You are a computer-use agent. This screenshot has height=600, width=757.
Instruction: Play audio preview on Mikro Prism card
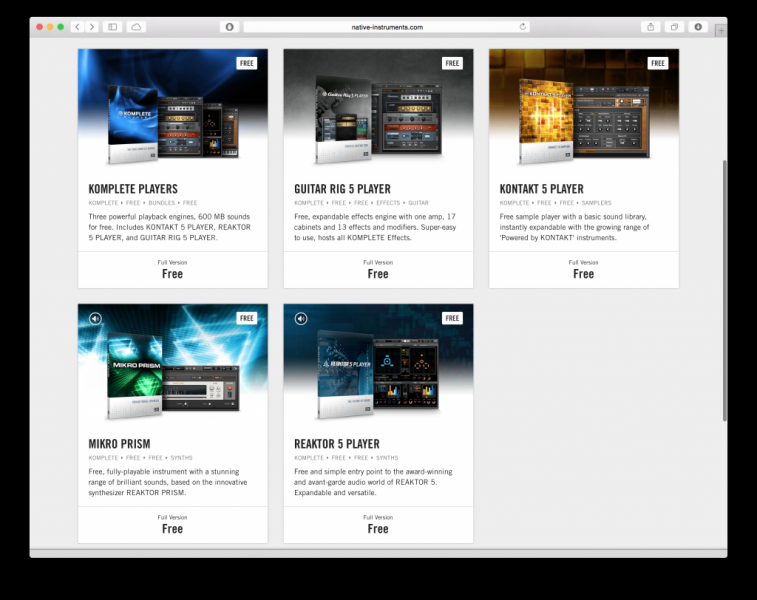[x=96, y=319]
